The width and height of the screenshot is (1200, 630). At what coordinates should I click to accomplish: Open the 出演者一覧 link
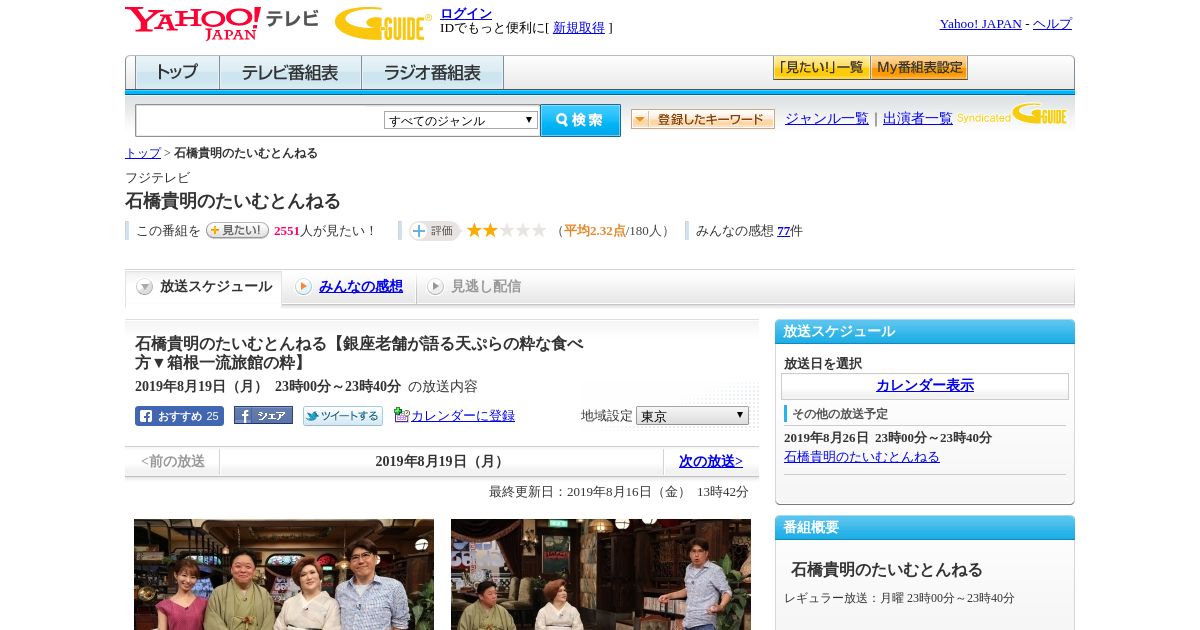(918, 119)
